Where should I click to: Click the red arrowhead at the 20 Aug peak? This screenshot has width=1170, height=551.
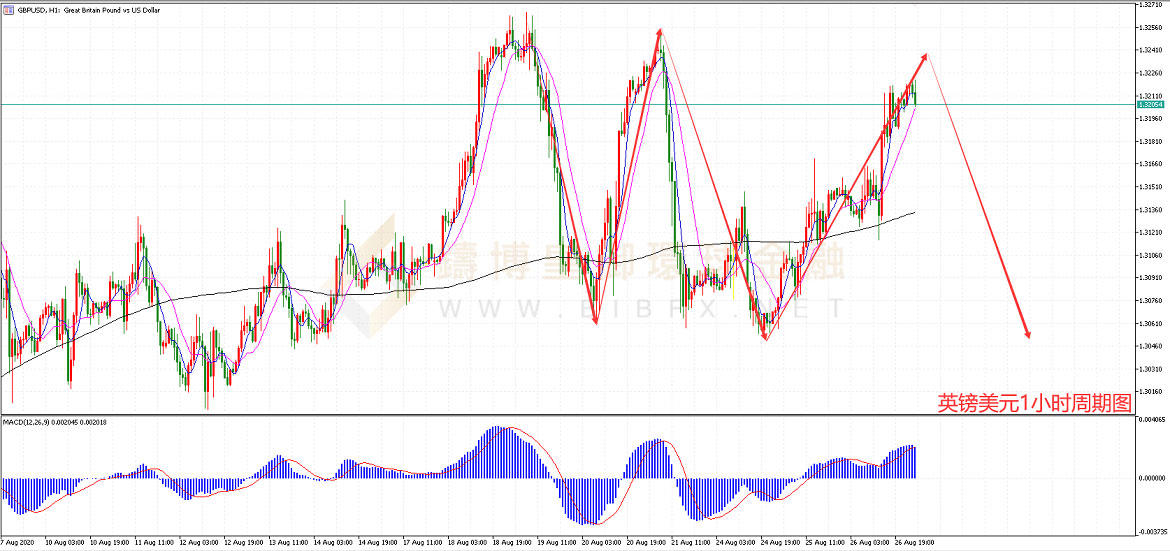659,33
